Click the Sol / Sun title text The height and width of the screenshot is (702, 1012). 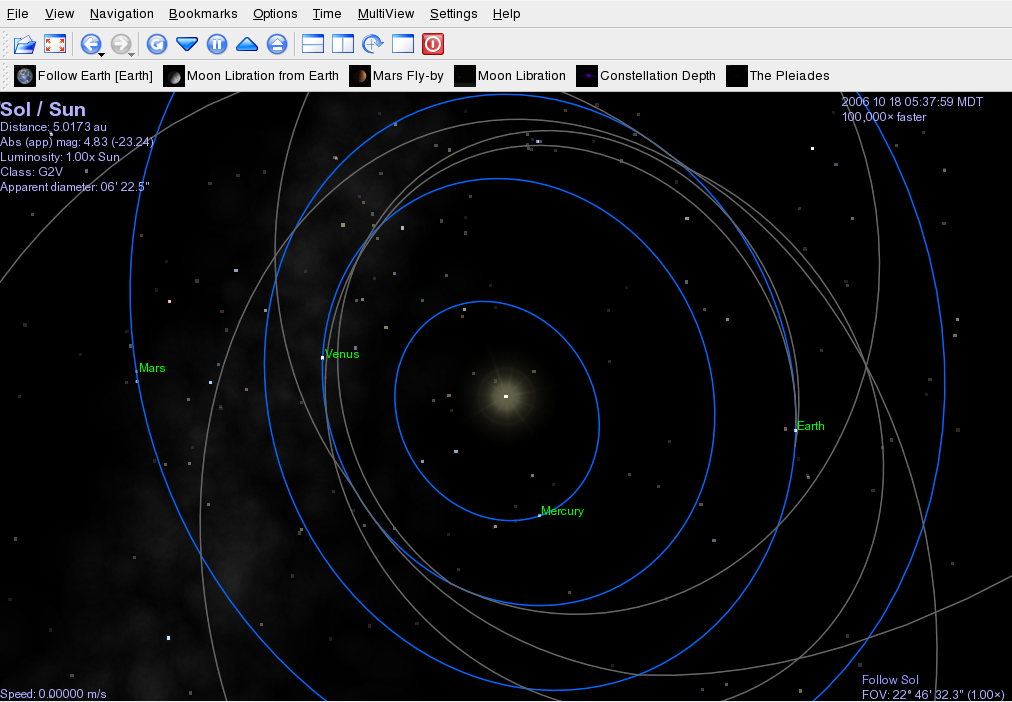[43, 109]
